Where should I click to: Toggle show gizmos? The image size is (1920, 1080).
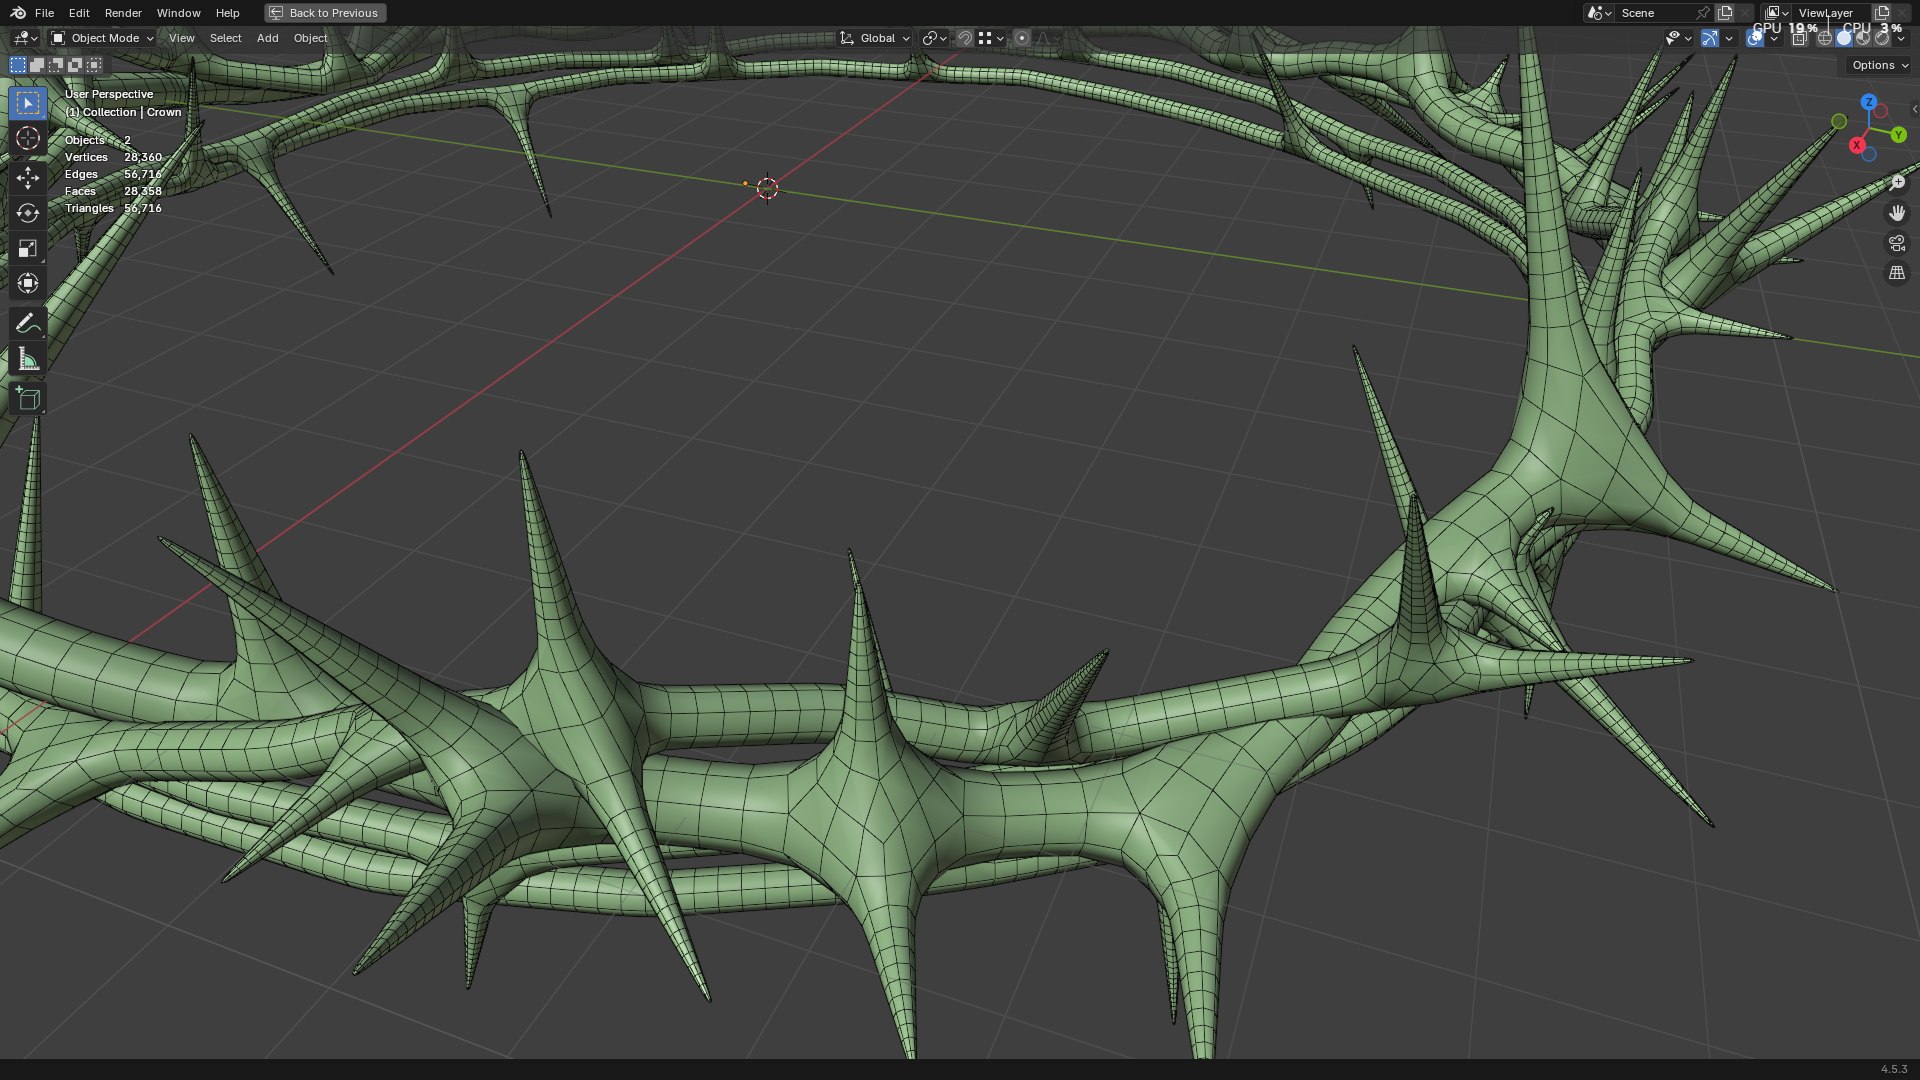pyautogui.click(x=1710, y=38)
